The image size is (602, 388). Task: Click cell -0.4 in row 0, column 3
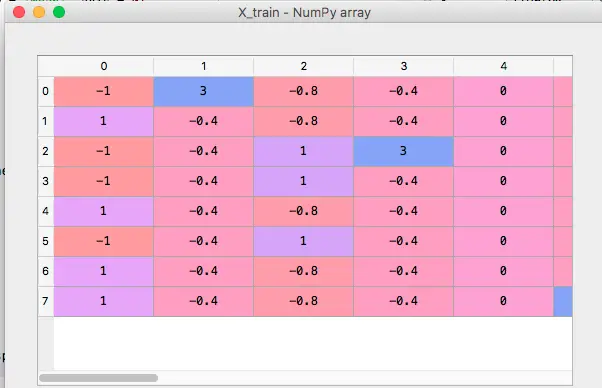(x=404, y=91)
